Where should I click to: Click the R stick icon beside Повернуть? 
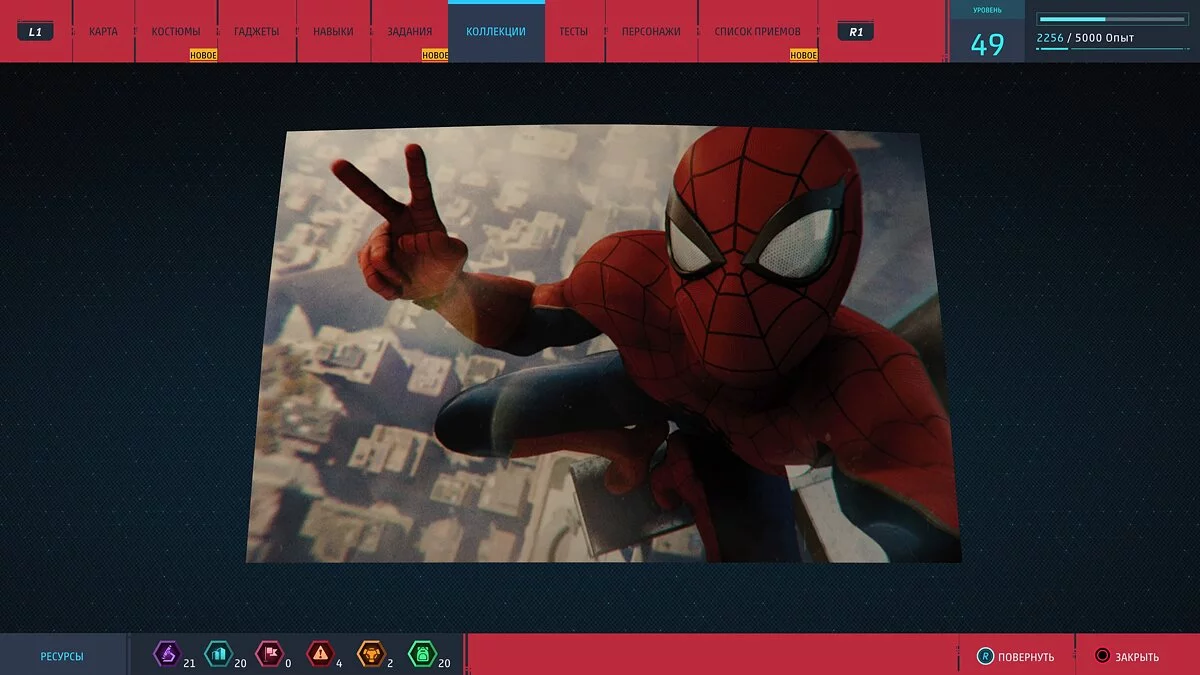click(x=985, y=657)
